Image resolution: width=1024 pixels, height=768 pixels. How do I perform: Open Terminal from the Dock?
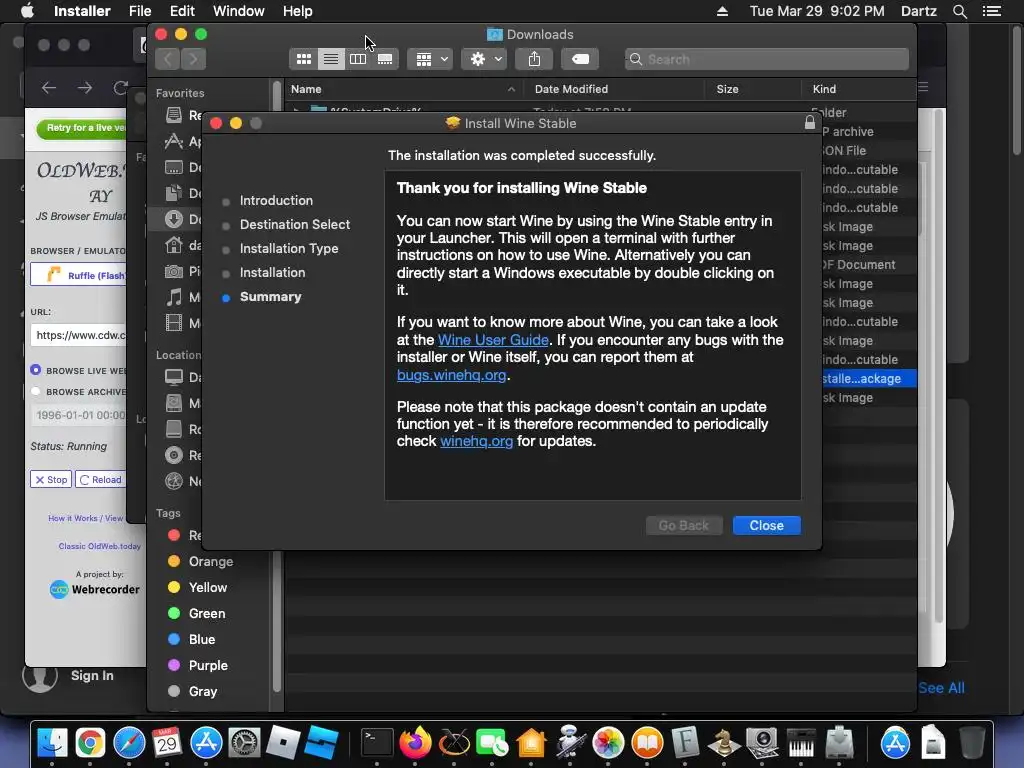[x=377, y=743]
